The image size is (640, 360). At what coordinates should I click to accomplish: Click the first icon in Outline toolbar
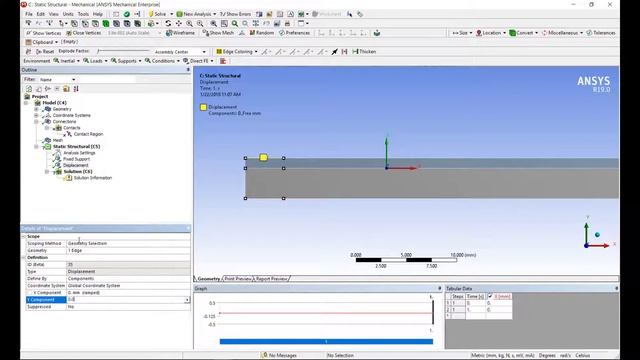click(x=29, y=89)
